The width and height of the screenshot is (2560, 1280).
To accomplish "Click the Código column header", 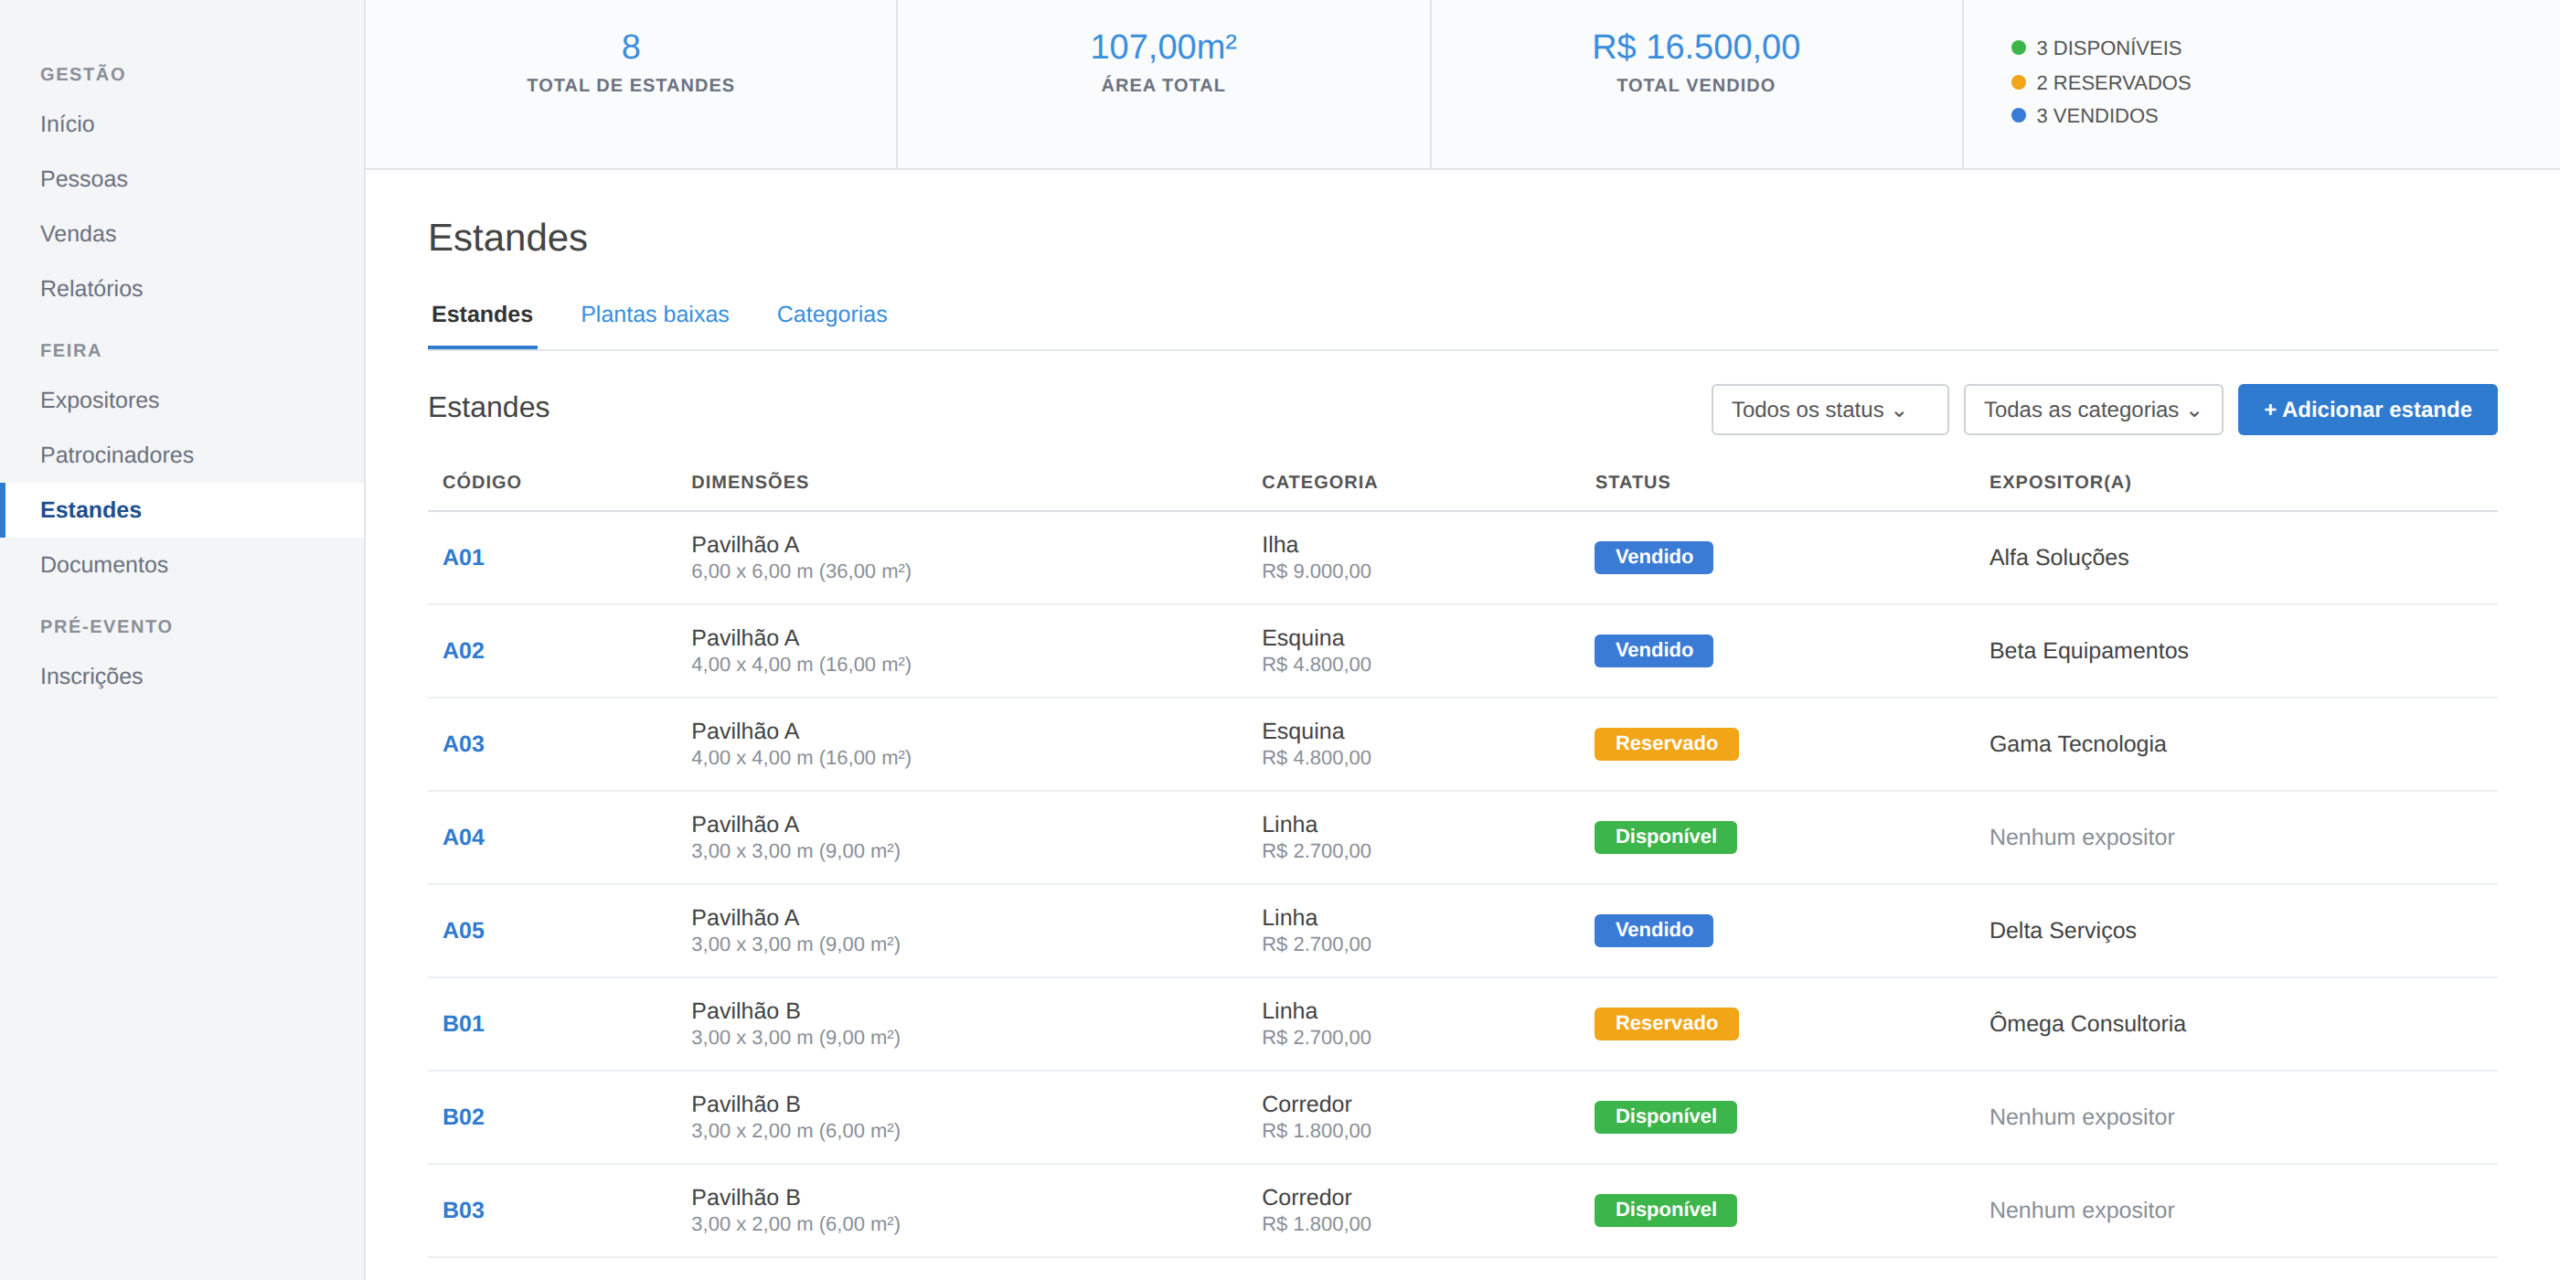I will pos(482,482).
